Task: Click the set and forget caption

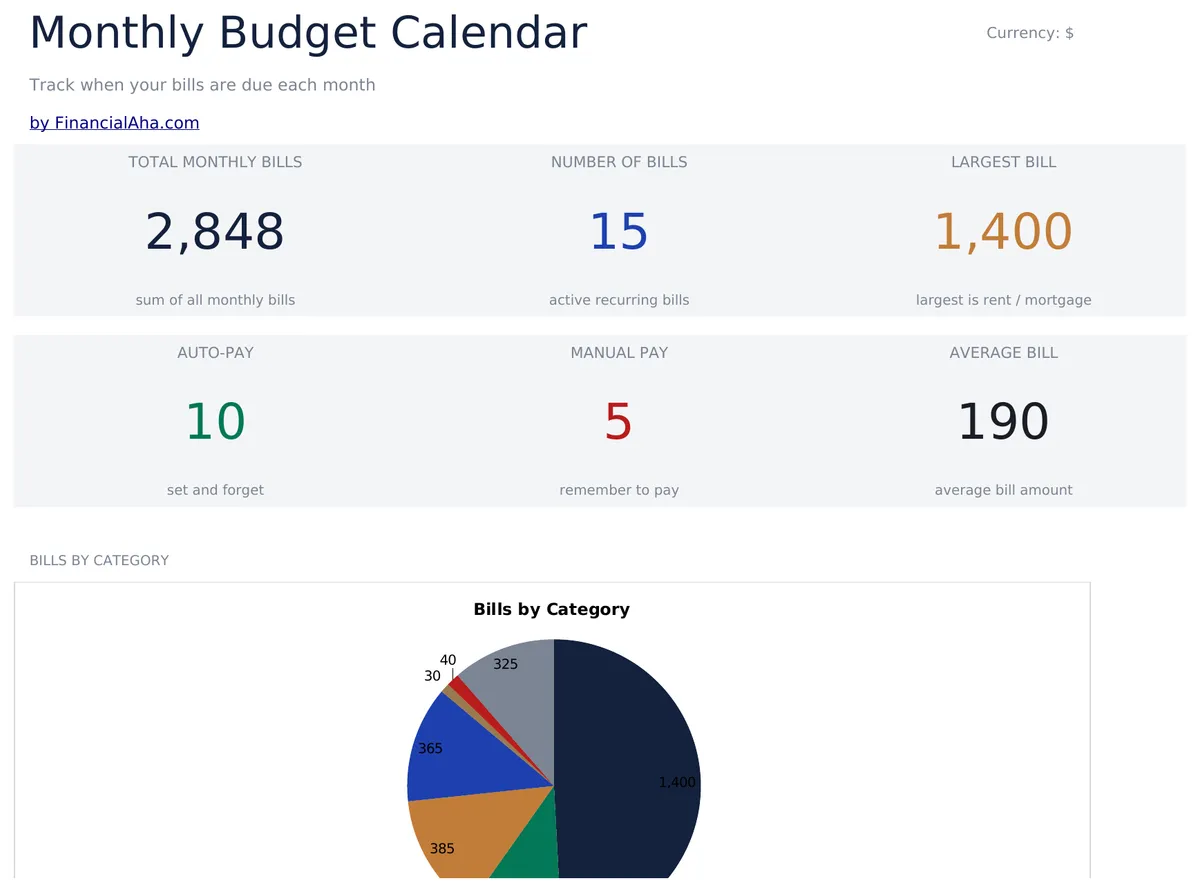Action: (x=215, y=490)
